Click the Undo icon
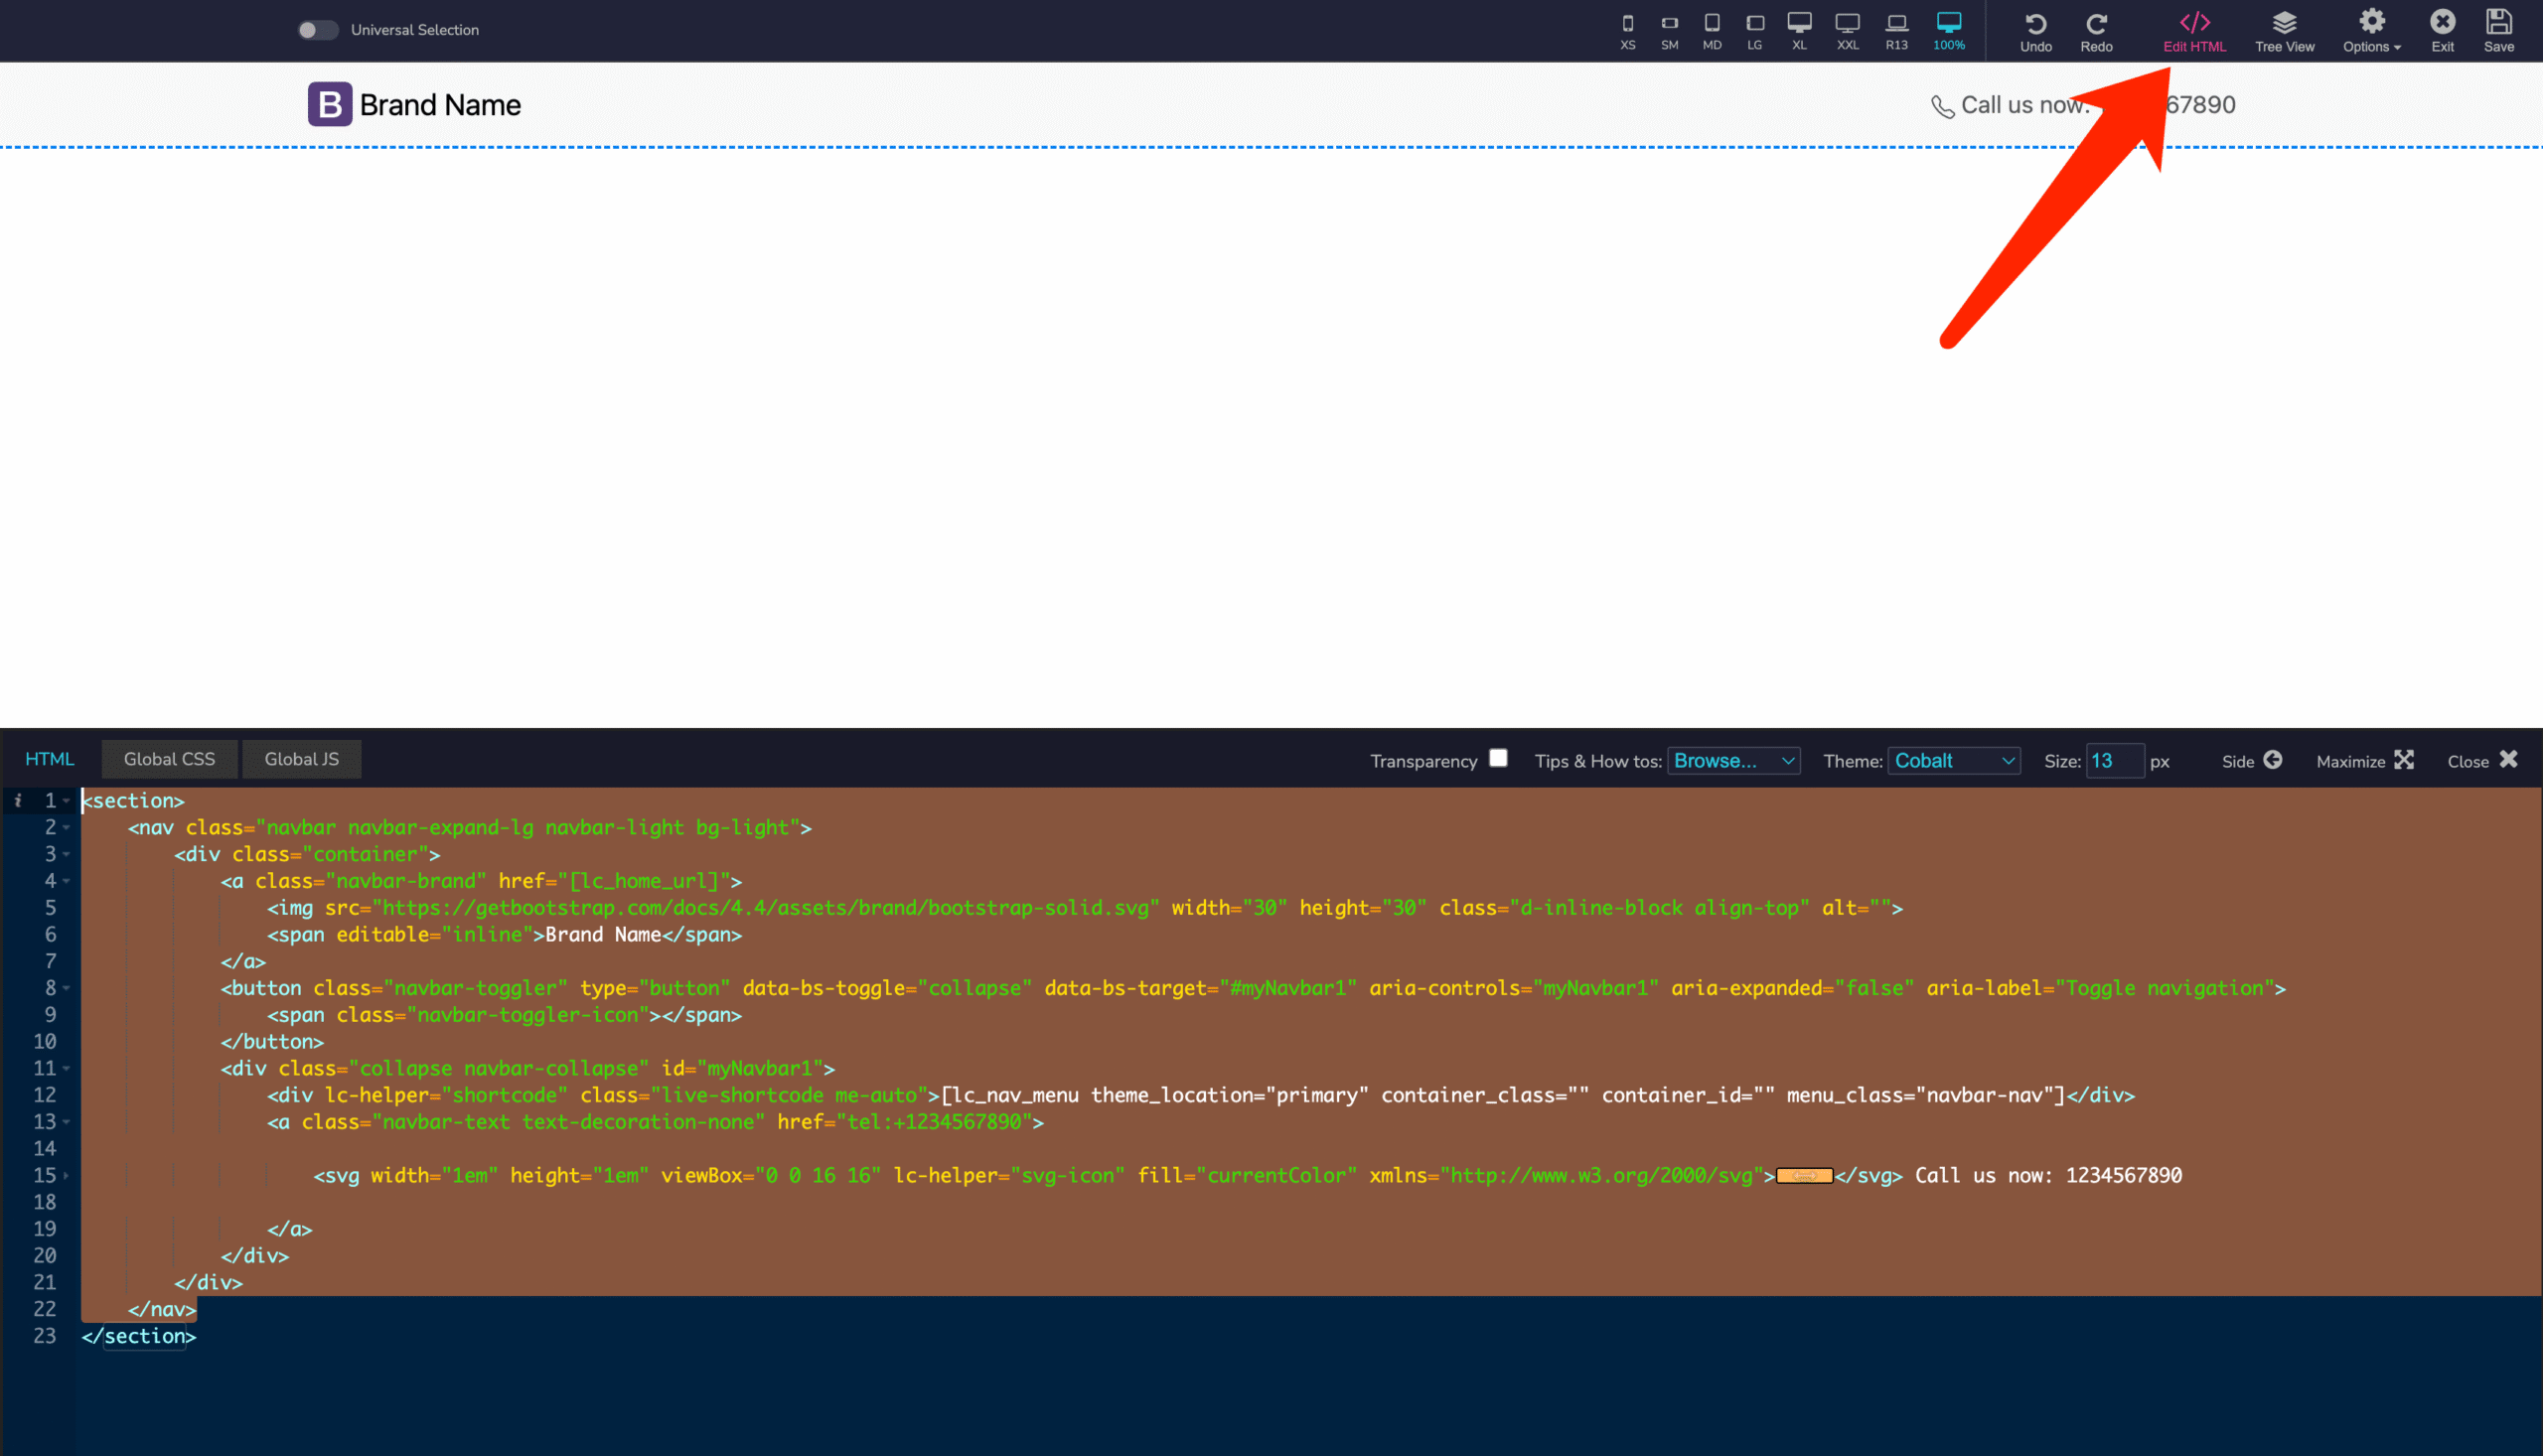The height and width of the screenshot is (1456, 2543). click(2035, 31)
